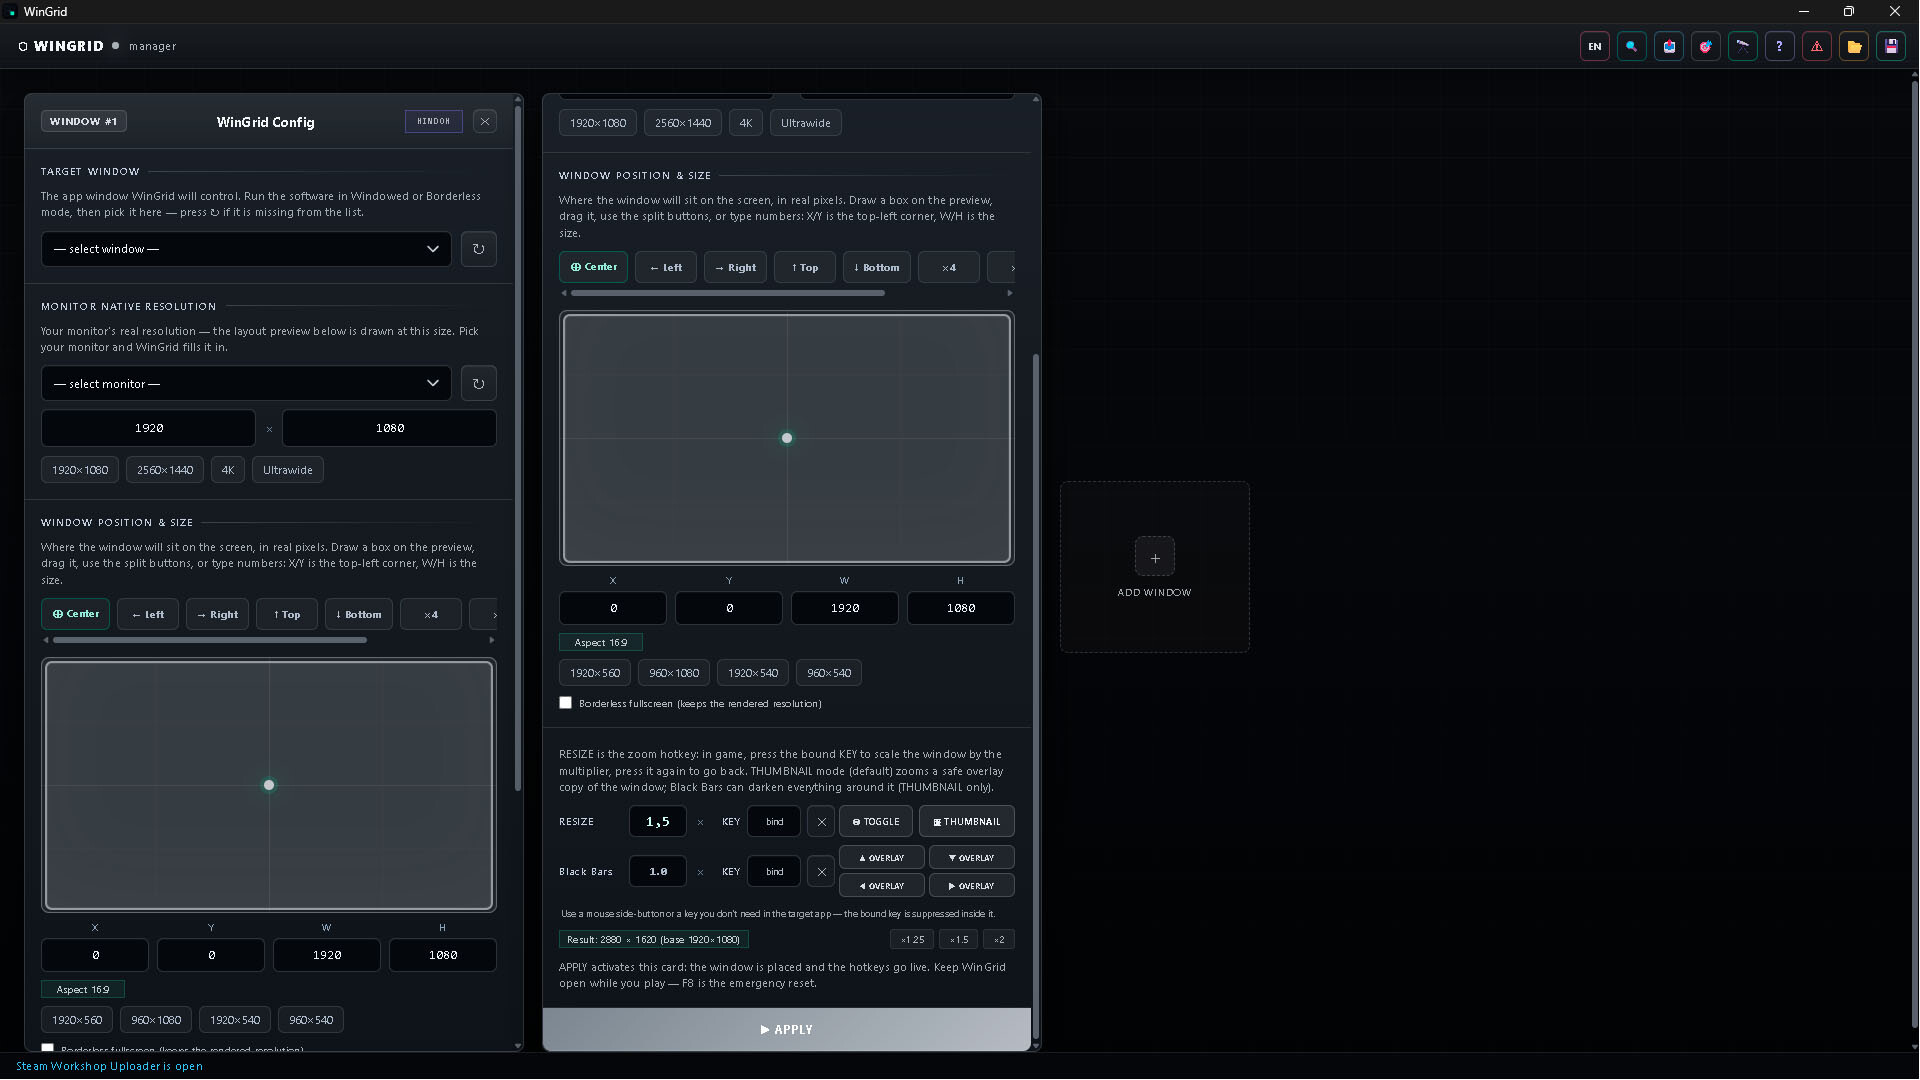Open the yellow folder icon
Image resolution: width=1920 pixels, height=1080 pixels.
point(1853,46)
